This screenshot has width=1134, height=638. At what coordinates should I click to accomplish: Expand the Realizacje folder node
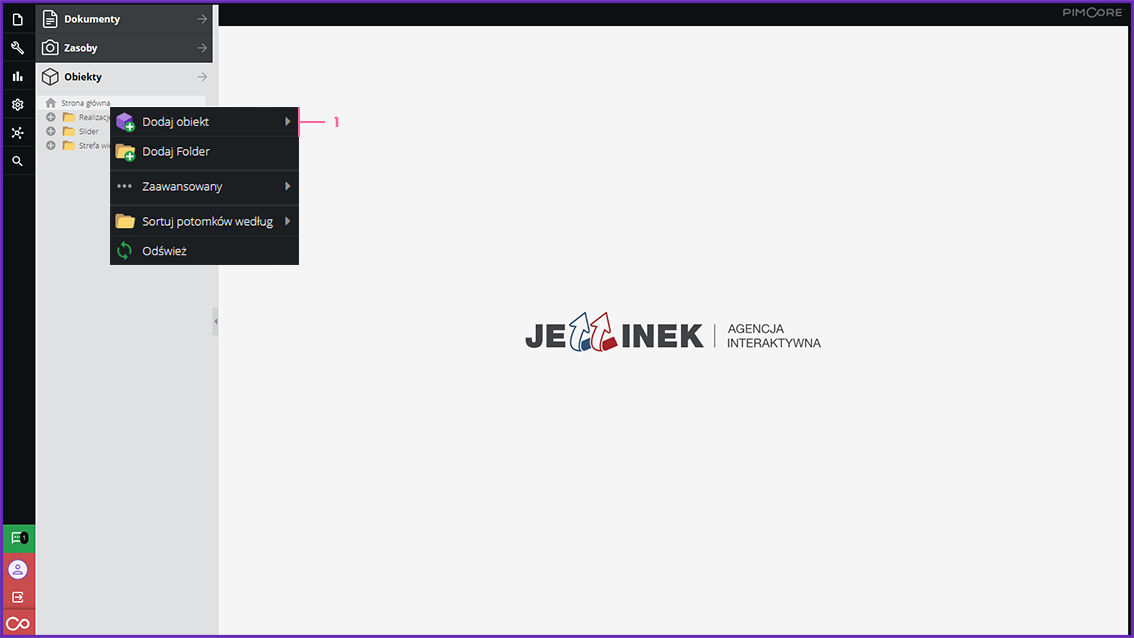[51, 117]
